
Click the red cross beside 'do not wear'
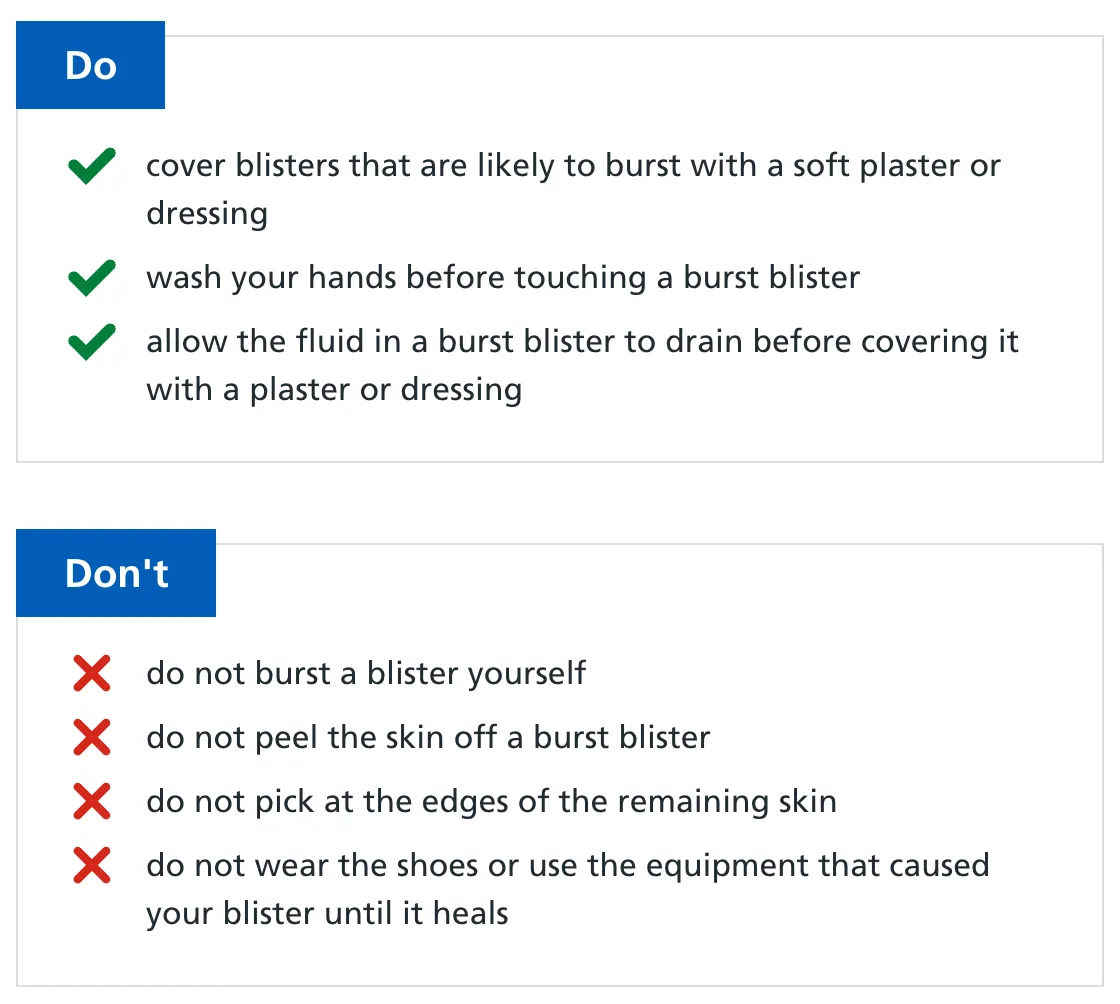92,866
